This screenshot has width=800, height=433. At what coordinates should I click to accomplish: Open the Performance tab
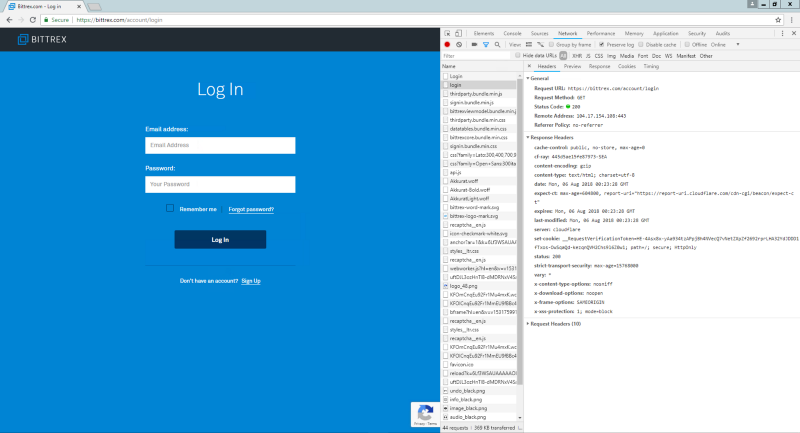pos(601,34)
